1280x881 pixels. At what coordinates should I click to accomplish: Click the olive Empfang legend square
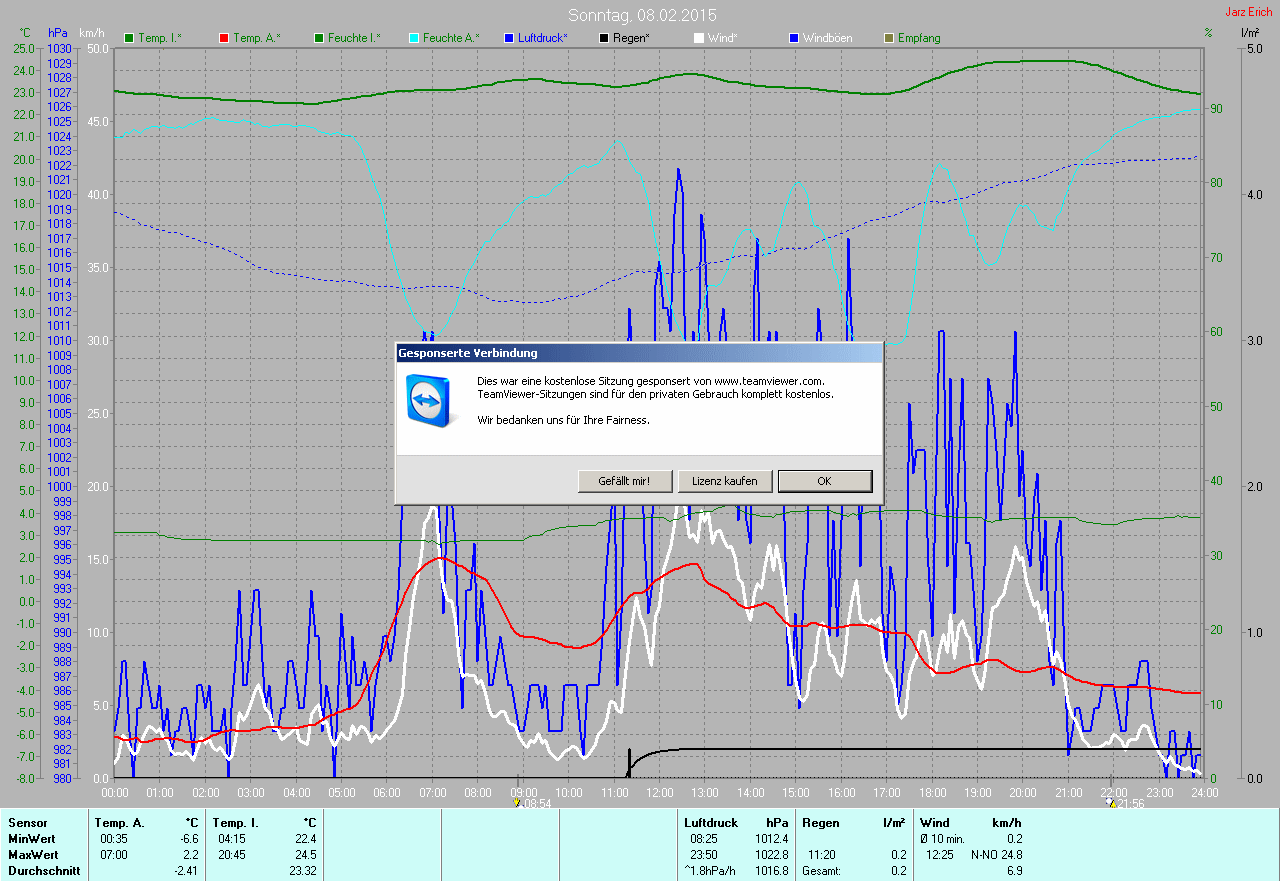[889, 38]
